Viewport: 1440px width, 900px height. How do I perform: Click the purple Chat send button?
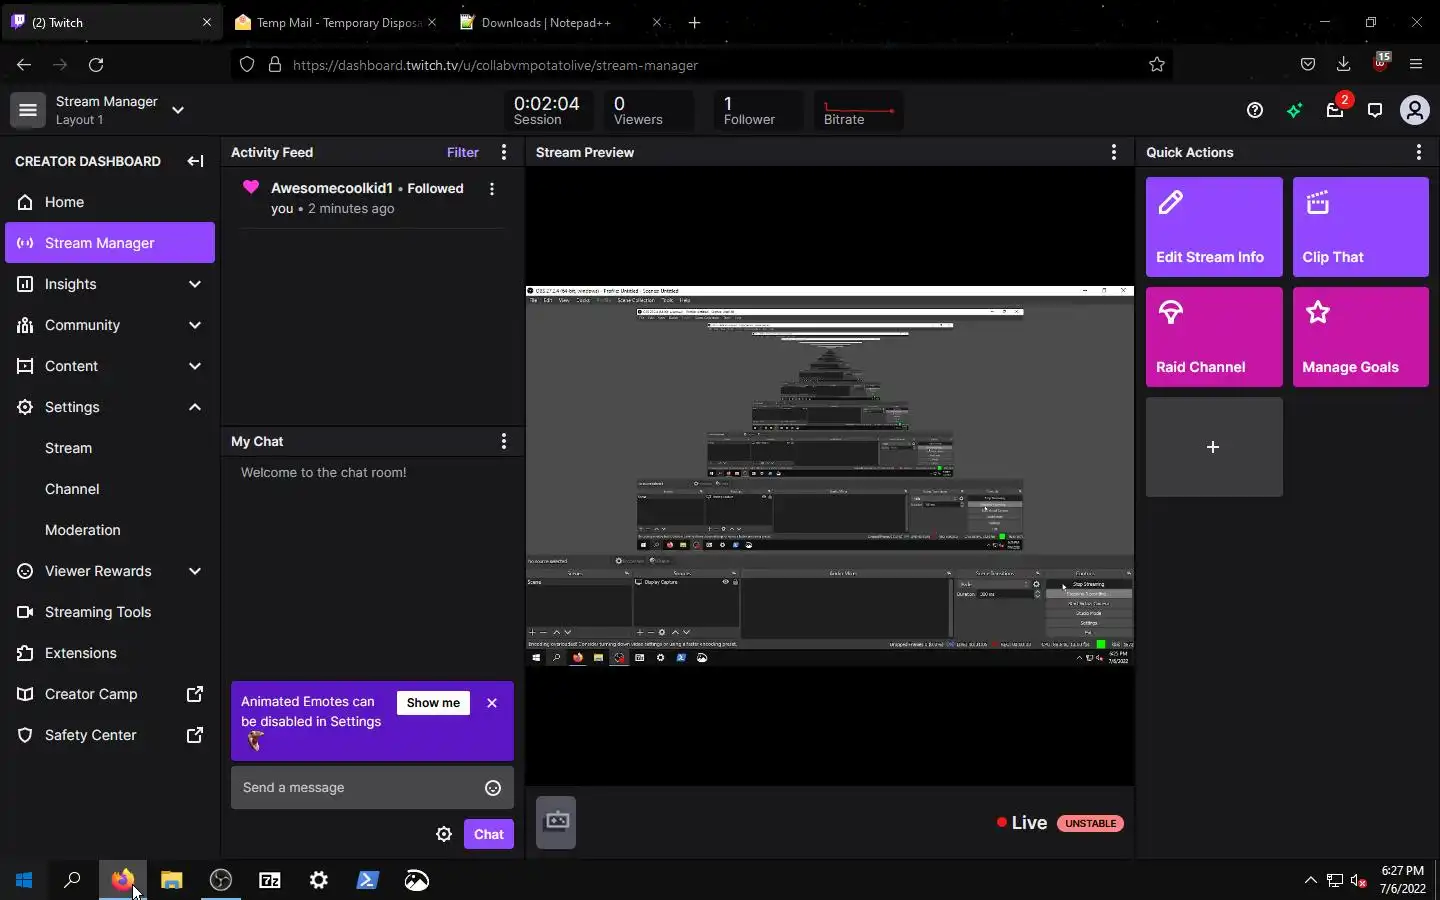489,834
